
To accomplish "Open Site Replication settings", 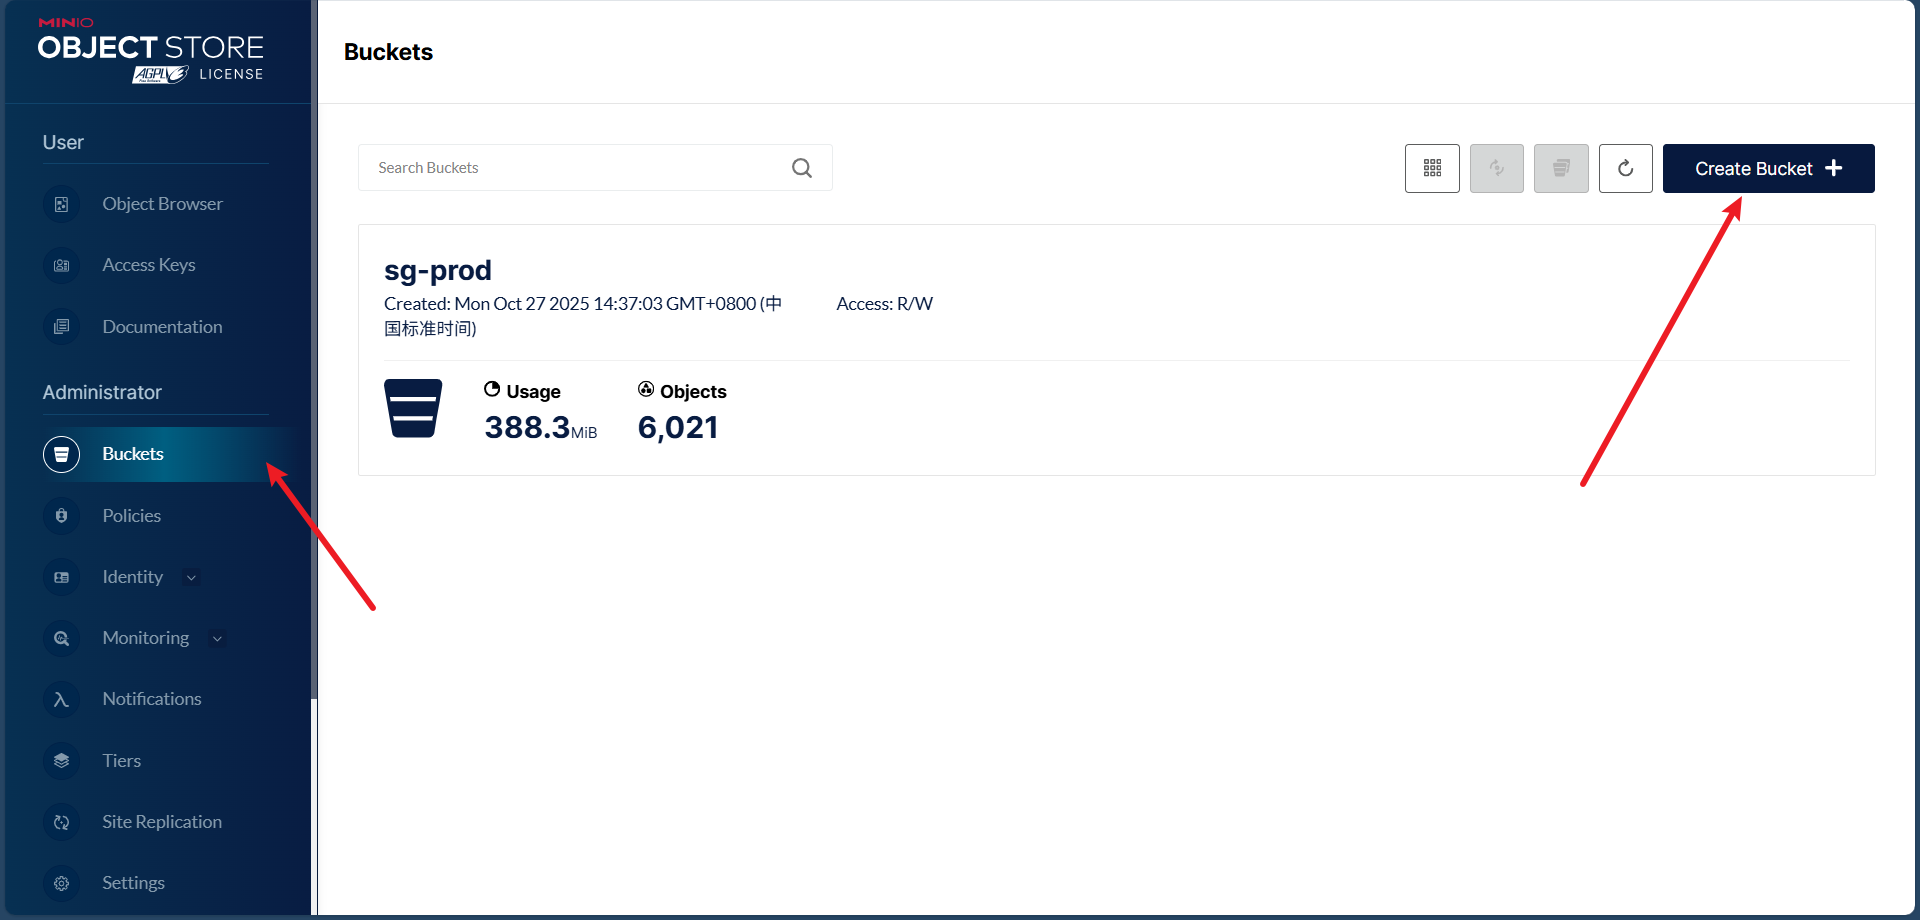I will click(162, 822).
